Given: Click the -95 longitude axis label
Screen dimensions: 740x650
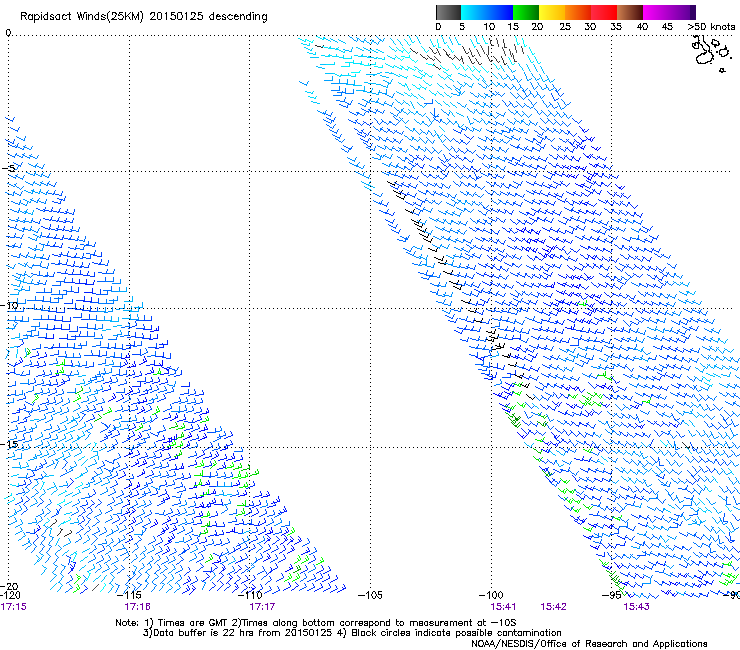Looking at the screenshot, I should click(x=612, y=595).
